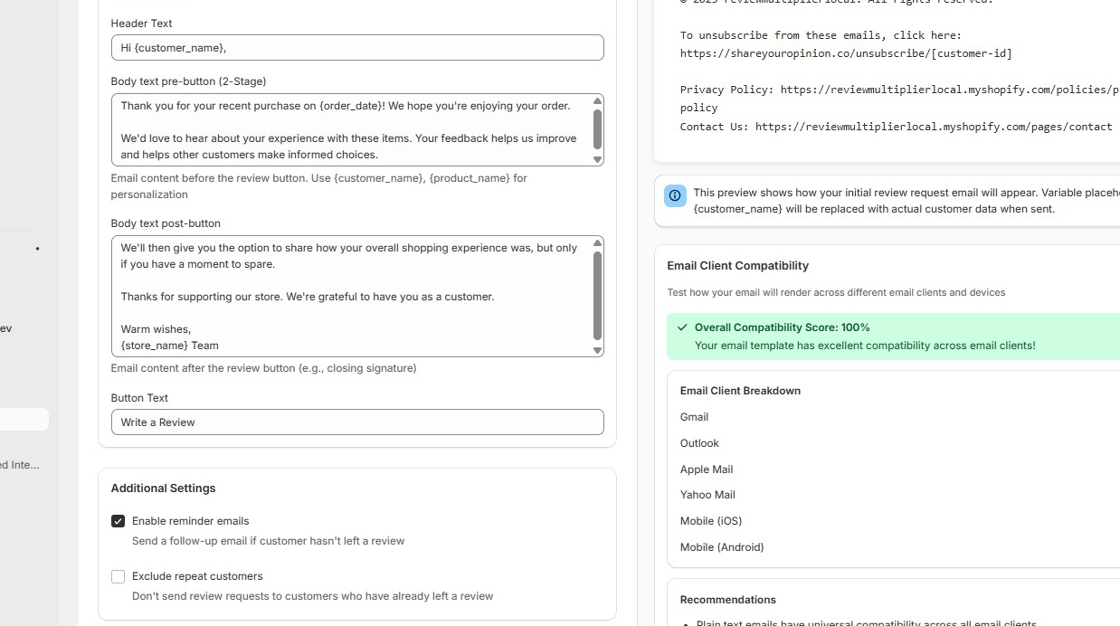The height and width of the screenshot is (626, 1120).
Task: Enable the Exclude repeat customers checkbox
Action: pyautogui.click(x=118, y=576)
